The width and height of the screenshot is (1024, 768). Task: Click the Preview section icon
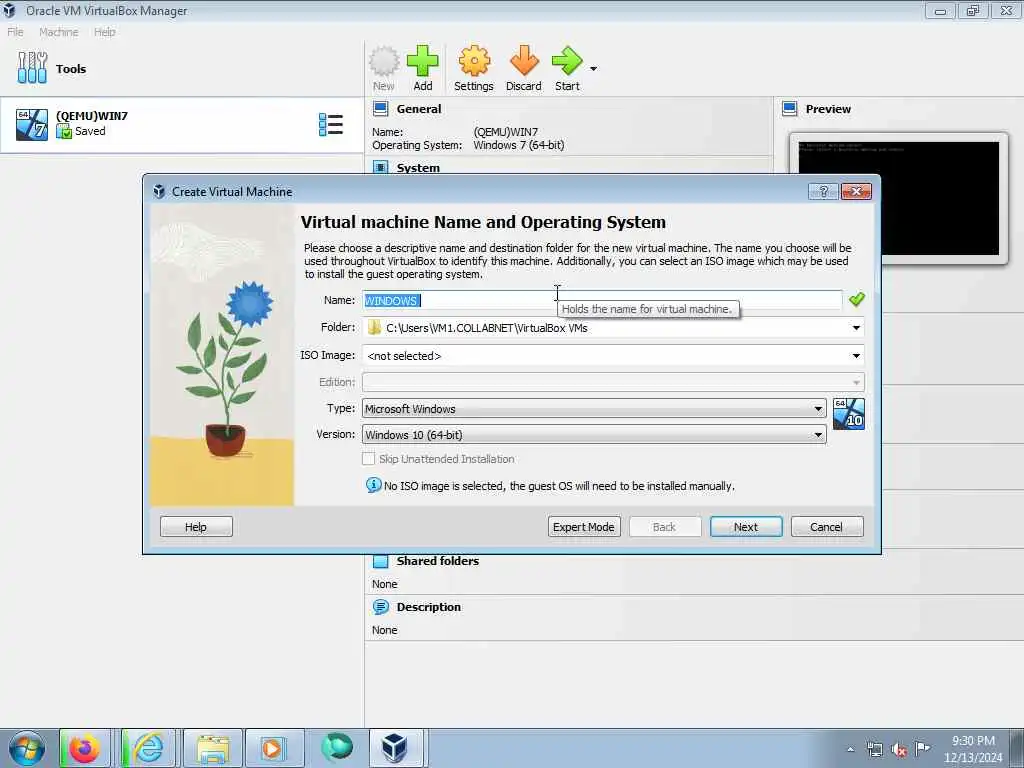790,108
